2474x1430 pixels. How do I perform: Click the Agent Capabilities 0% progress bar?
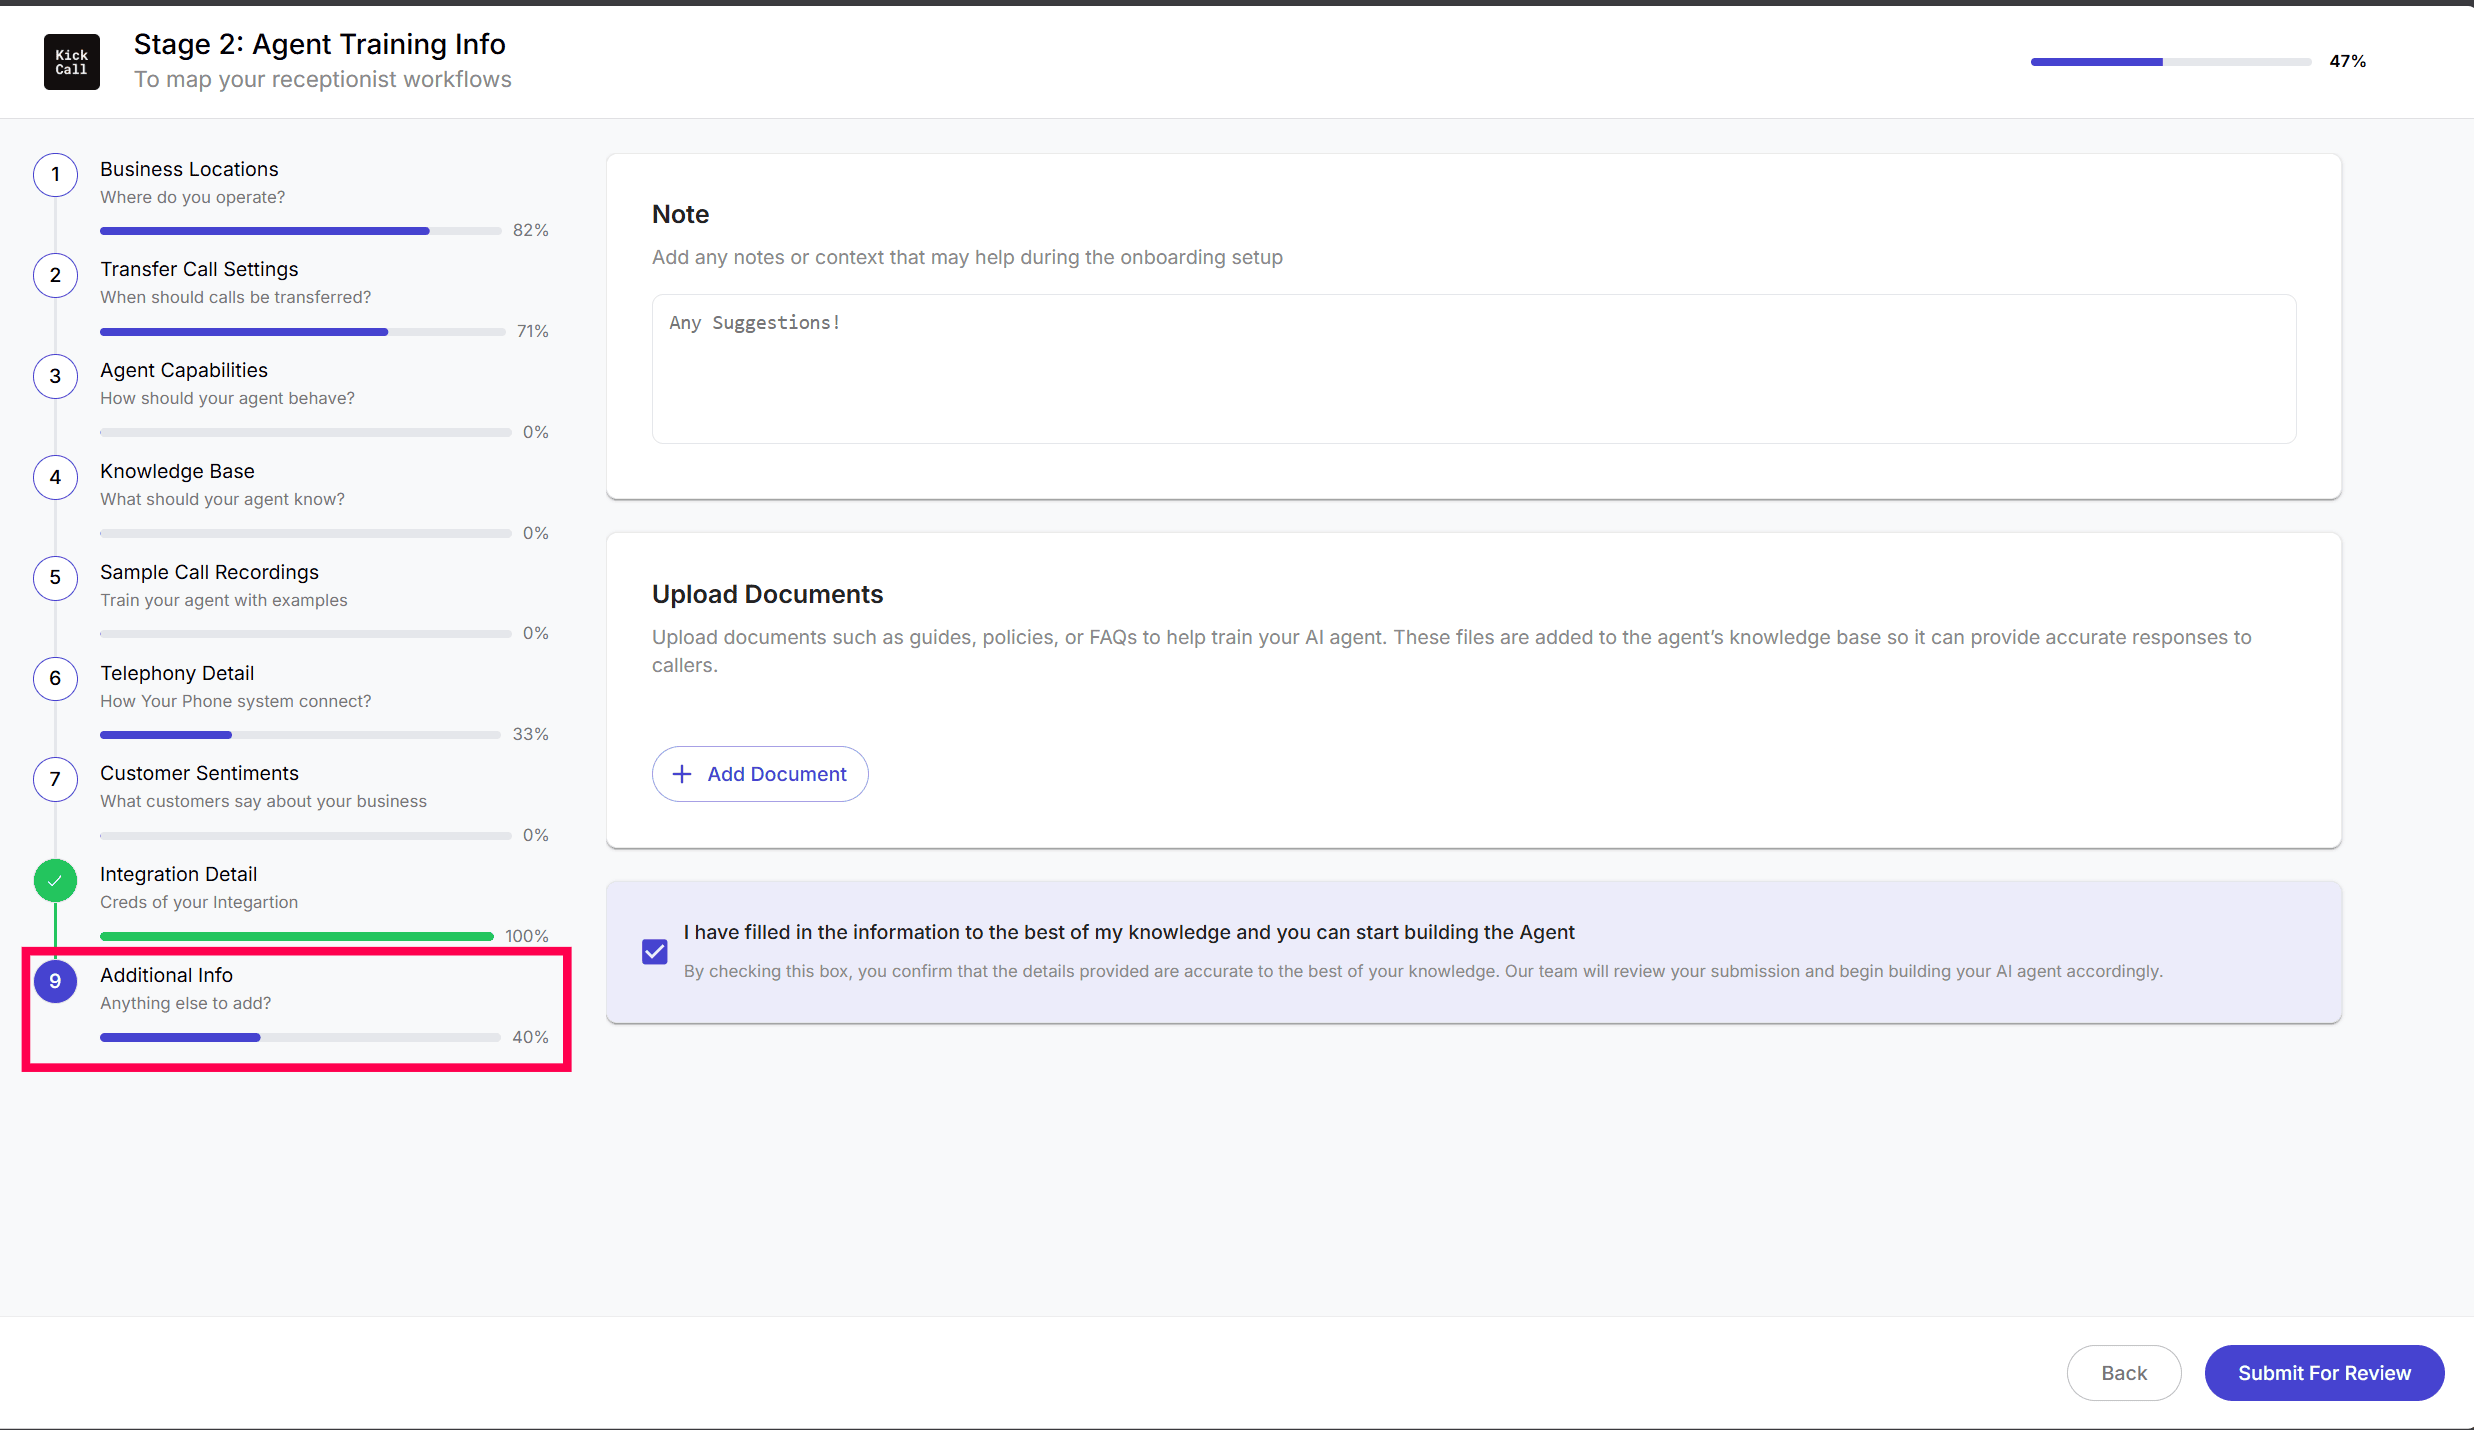click(x=306, y=433)
